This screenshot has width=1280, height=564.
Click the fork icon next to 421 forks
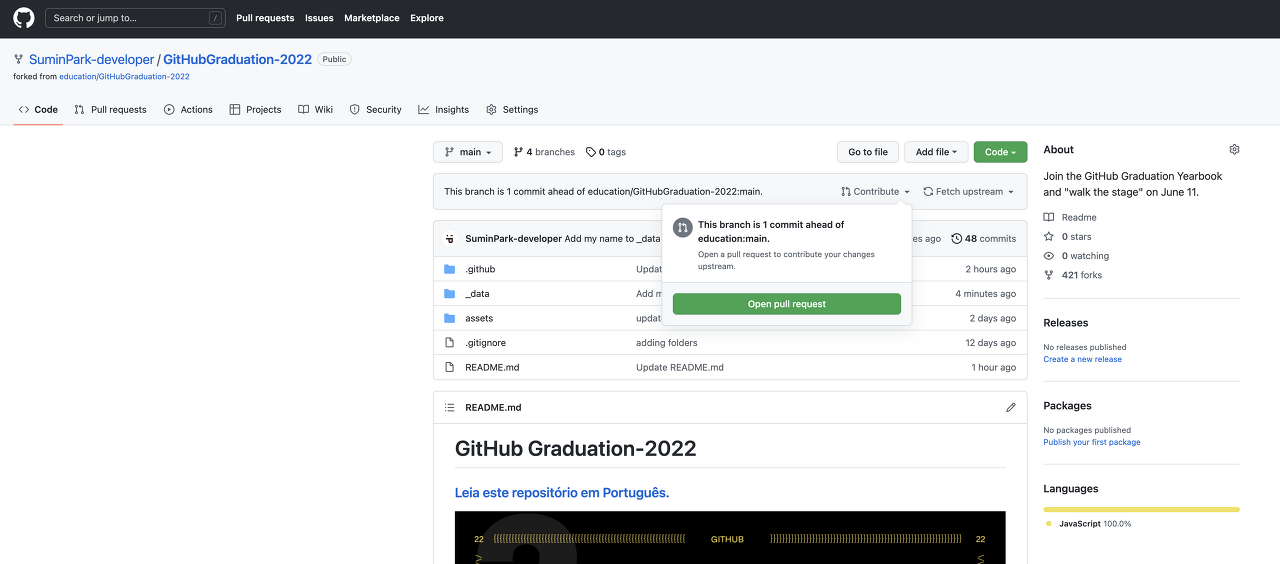1049,275
